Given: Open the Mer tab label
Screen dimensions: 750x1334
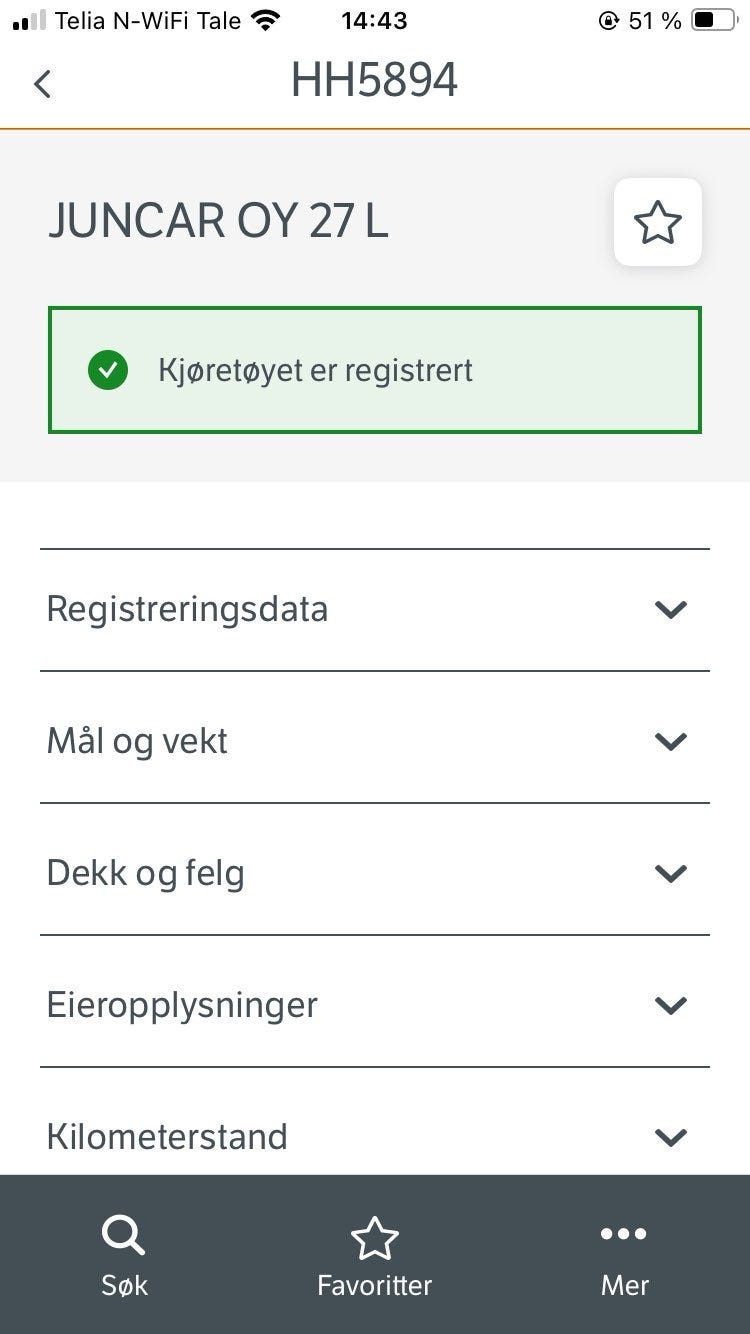Looking at the screenshot, I should 624,1286.
